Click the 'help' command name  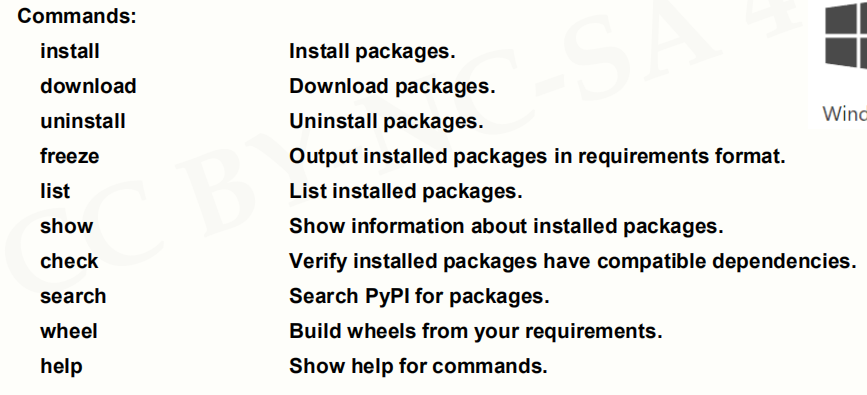[61, 366]
